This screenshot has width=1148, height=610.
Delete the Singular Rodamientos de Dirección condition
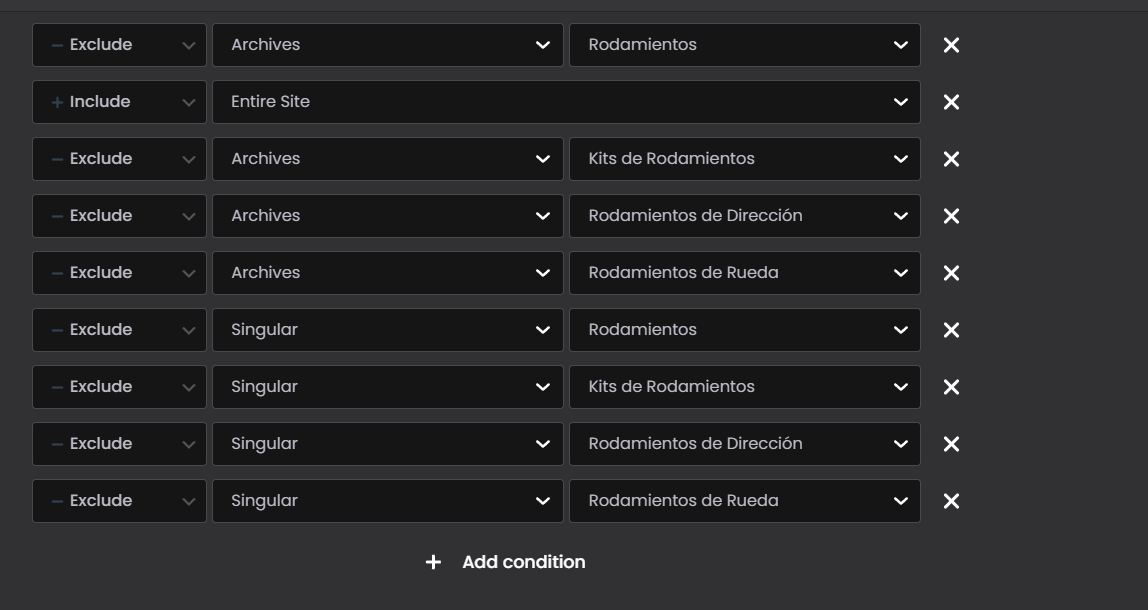point(951,444)
